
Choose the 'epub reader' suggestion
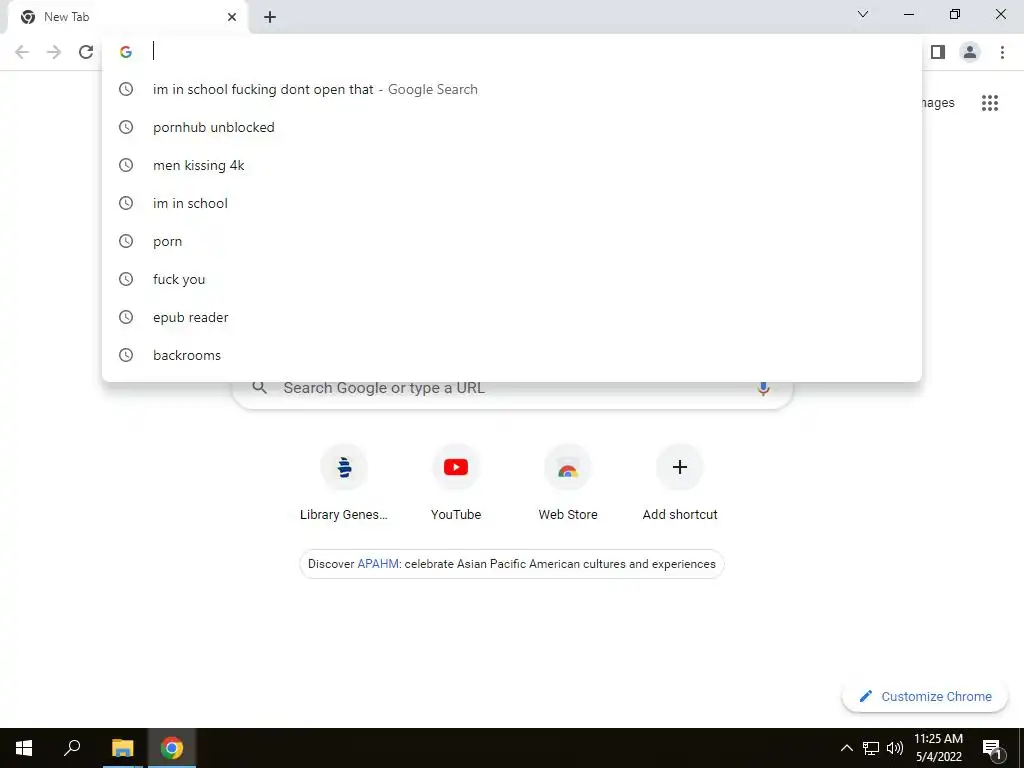pos(512,317)
